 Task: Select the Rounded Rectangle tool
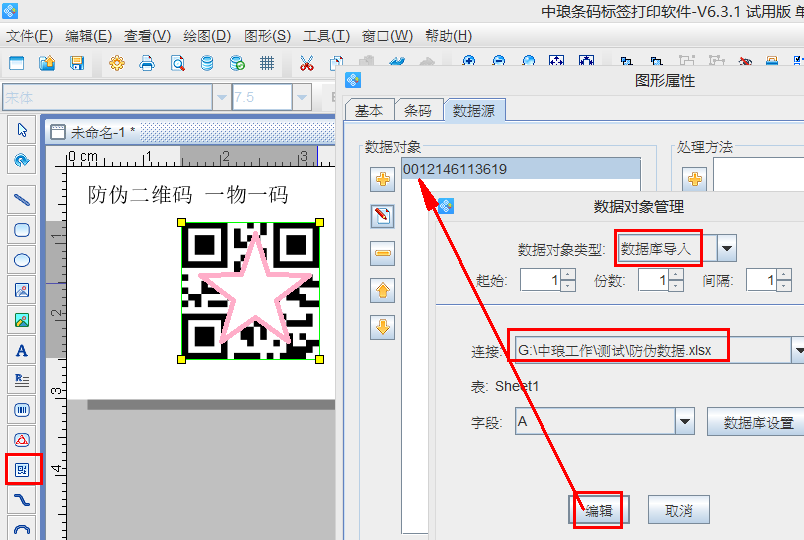(x=22, y=230)
